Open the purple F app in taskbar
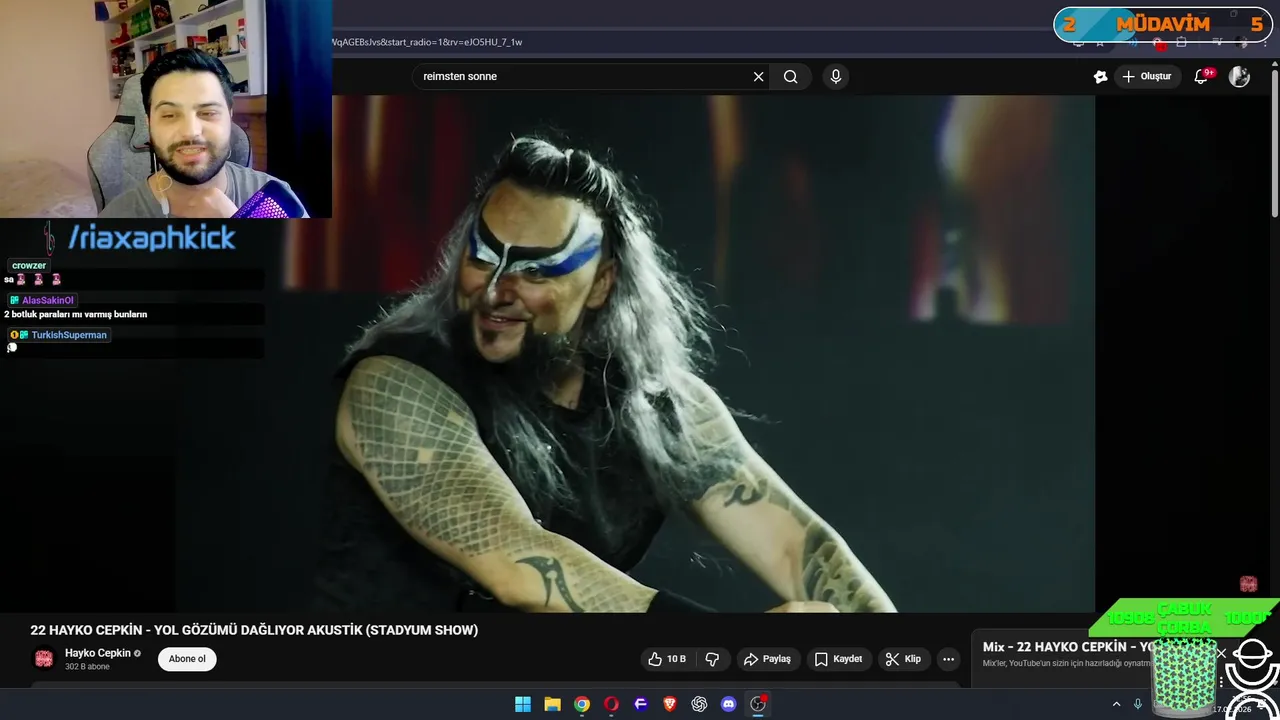The width and height of the screenshot is (1280, 720). 641,704
